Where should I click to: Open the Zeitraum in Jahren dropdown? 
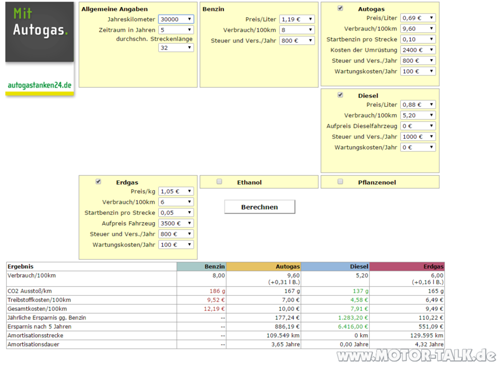point(176,30)
